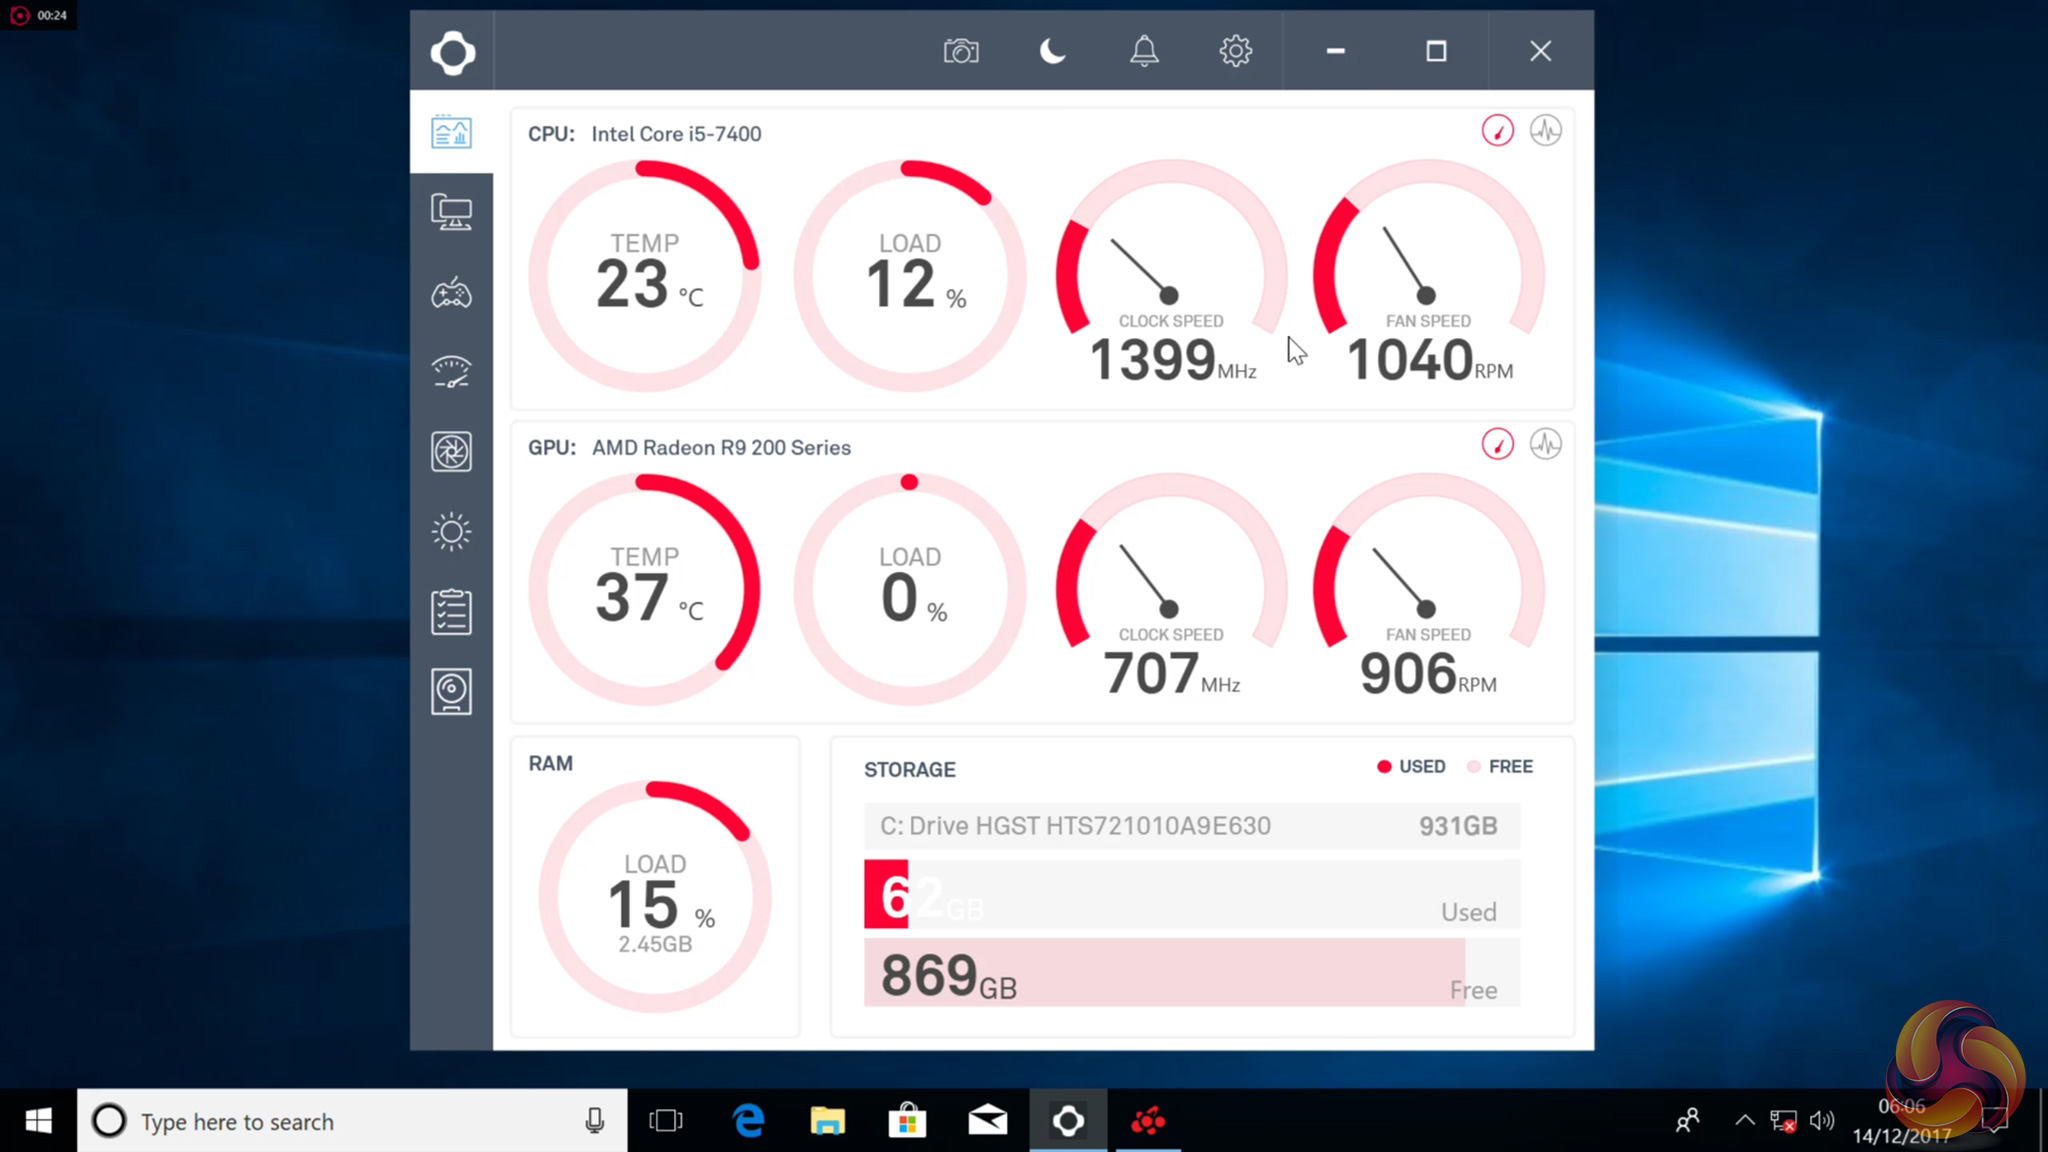
Task: Select the dashboard sidebar tab
Action: (451, 132)
